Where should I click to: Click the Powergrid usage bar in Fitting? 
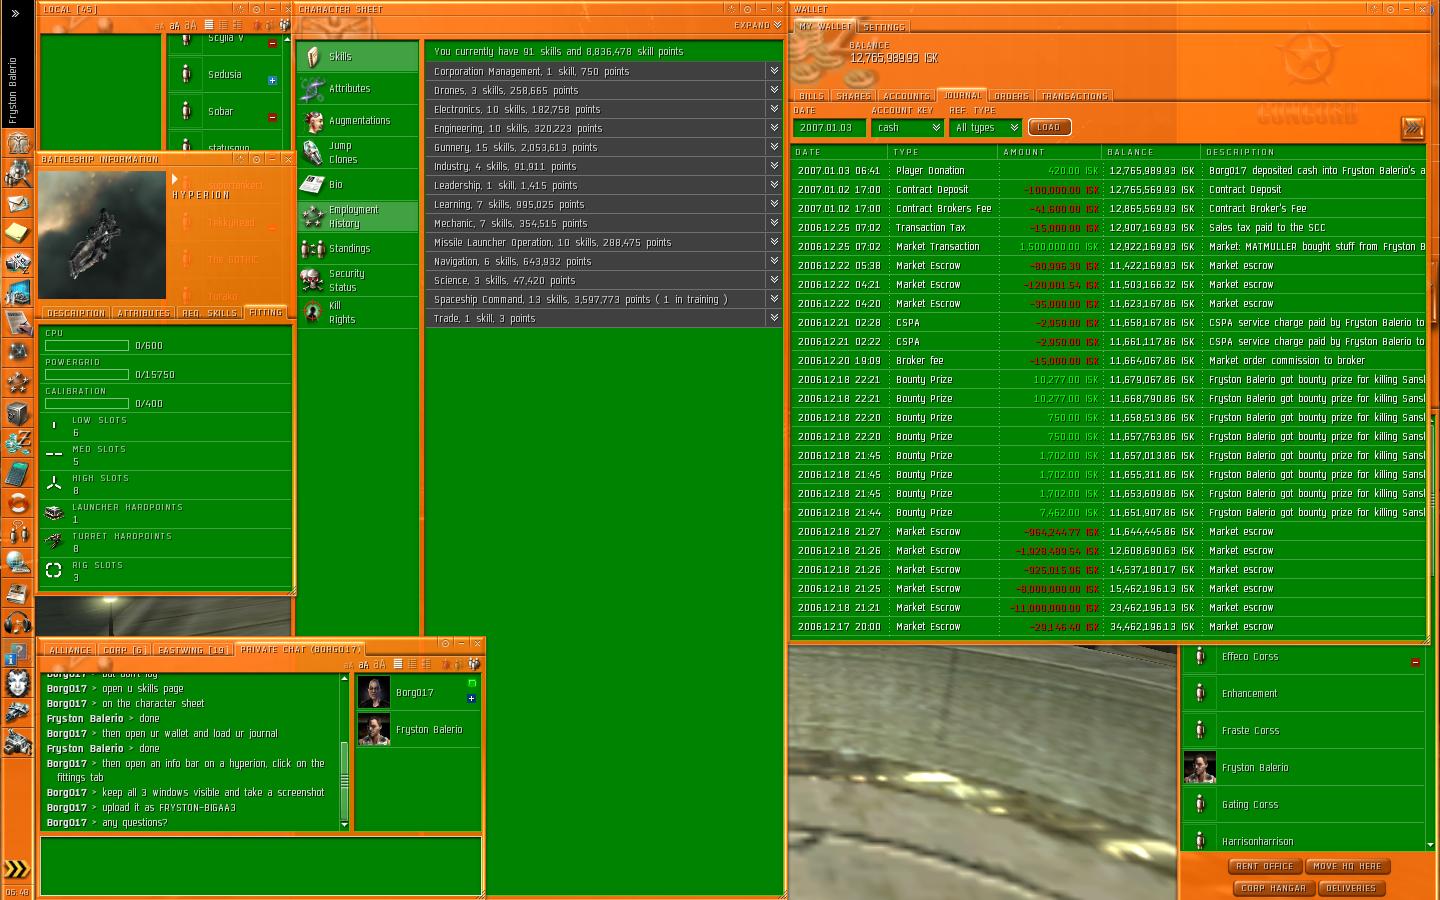coord(87,375)
